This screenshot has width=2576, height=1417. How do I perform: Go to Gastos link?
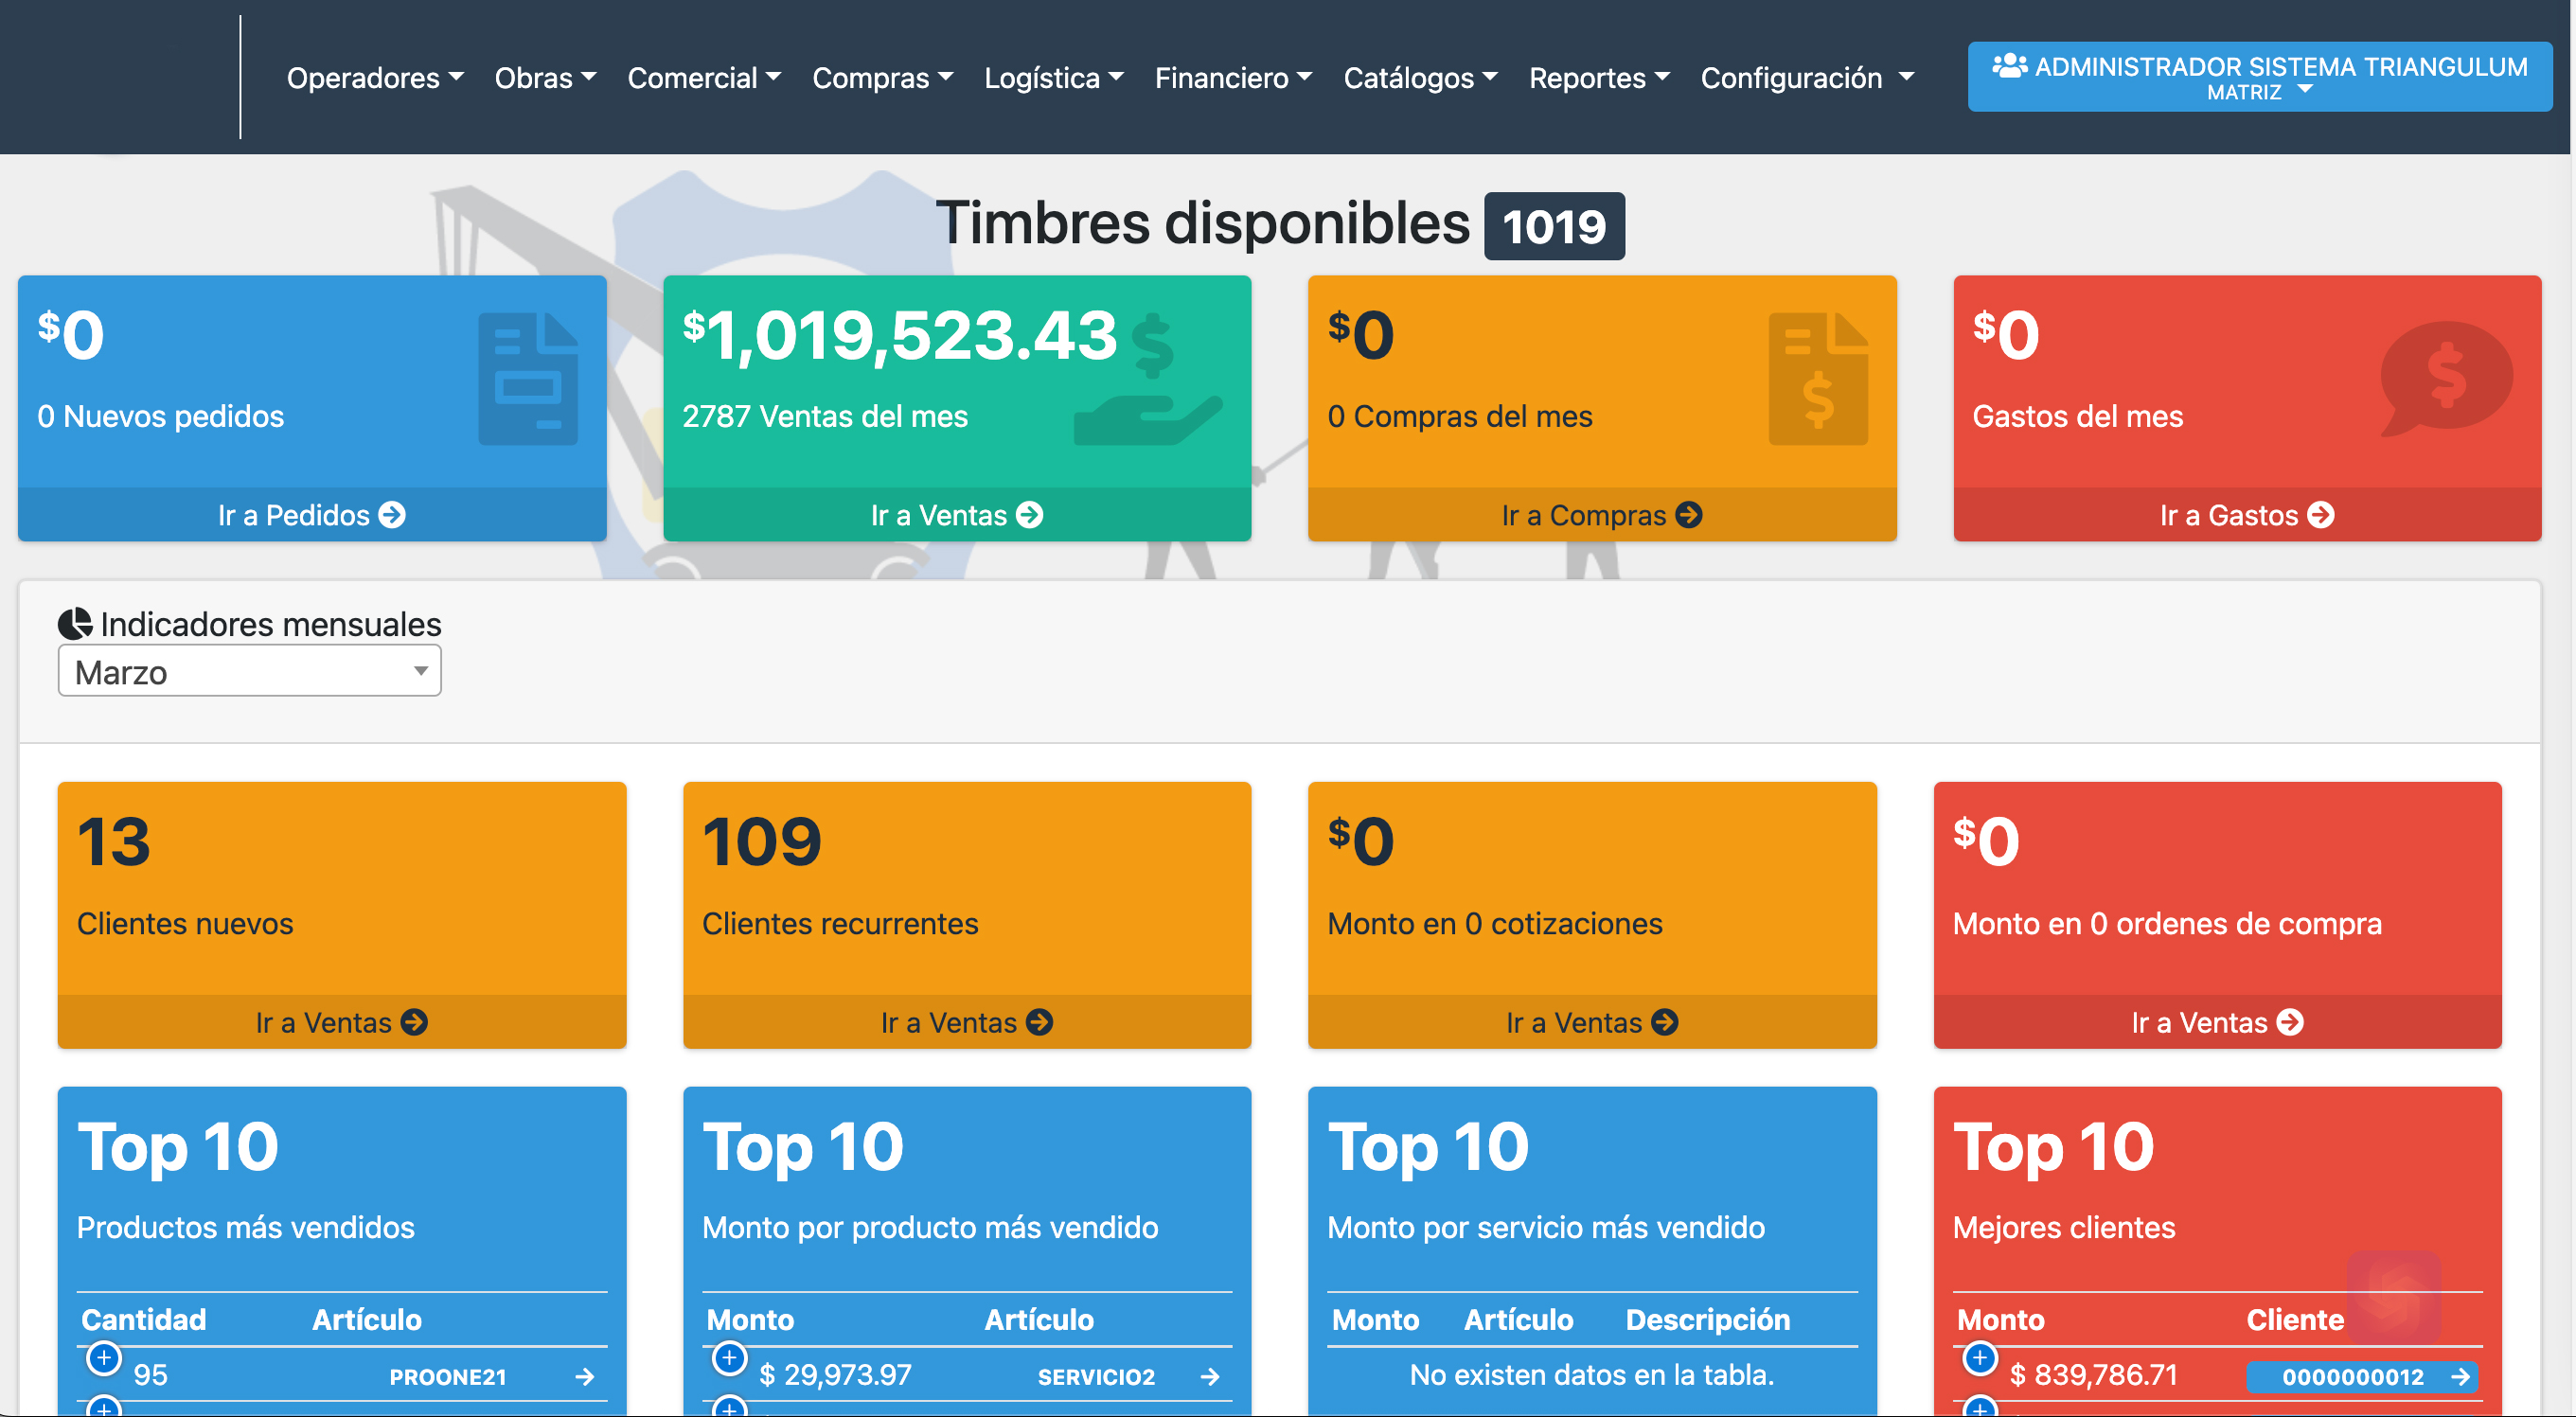click(2247, 515)
